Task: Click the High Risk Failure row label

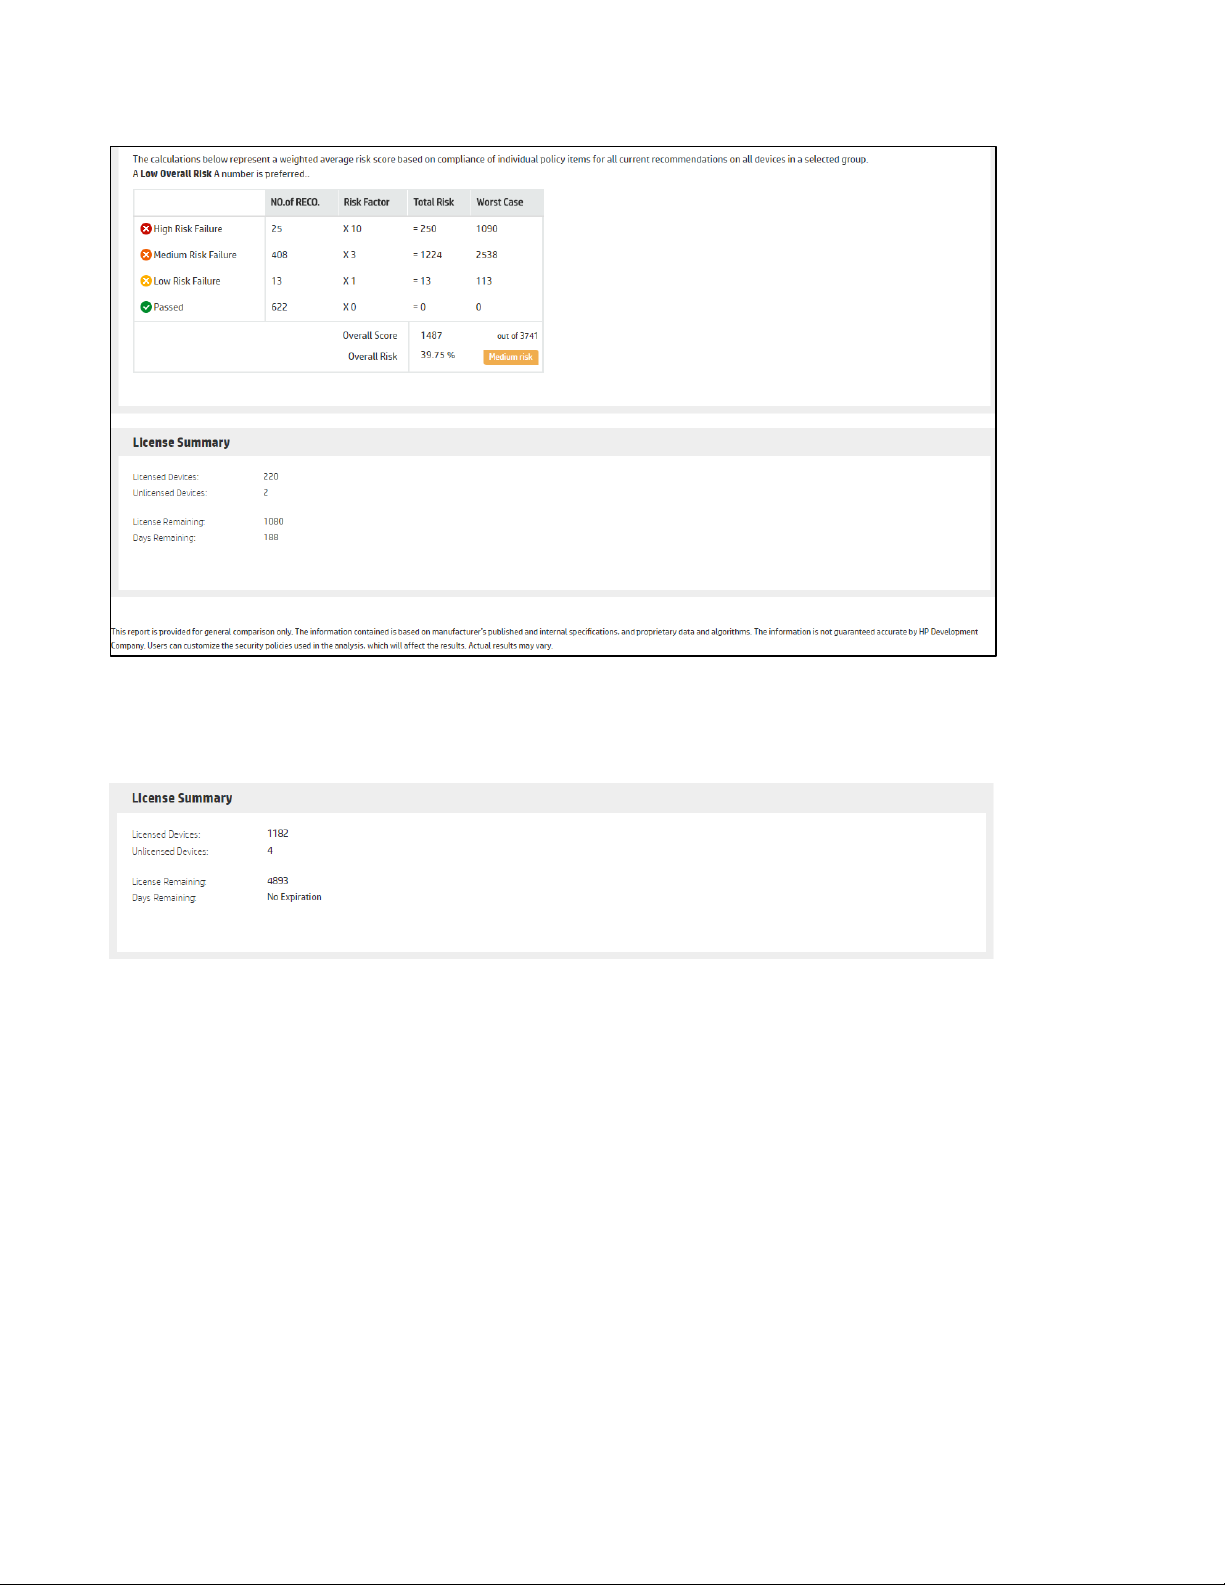Action: pos(188,229)
